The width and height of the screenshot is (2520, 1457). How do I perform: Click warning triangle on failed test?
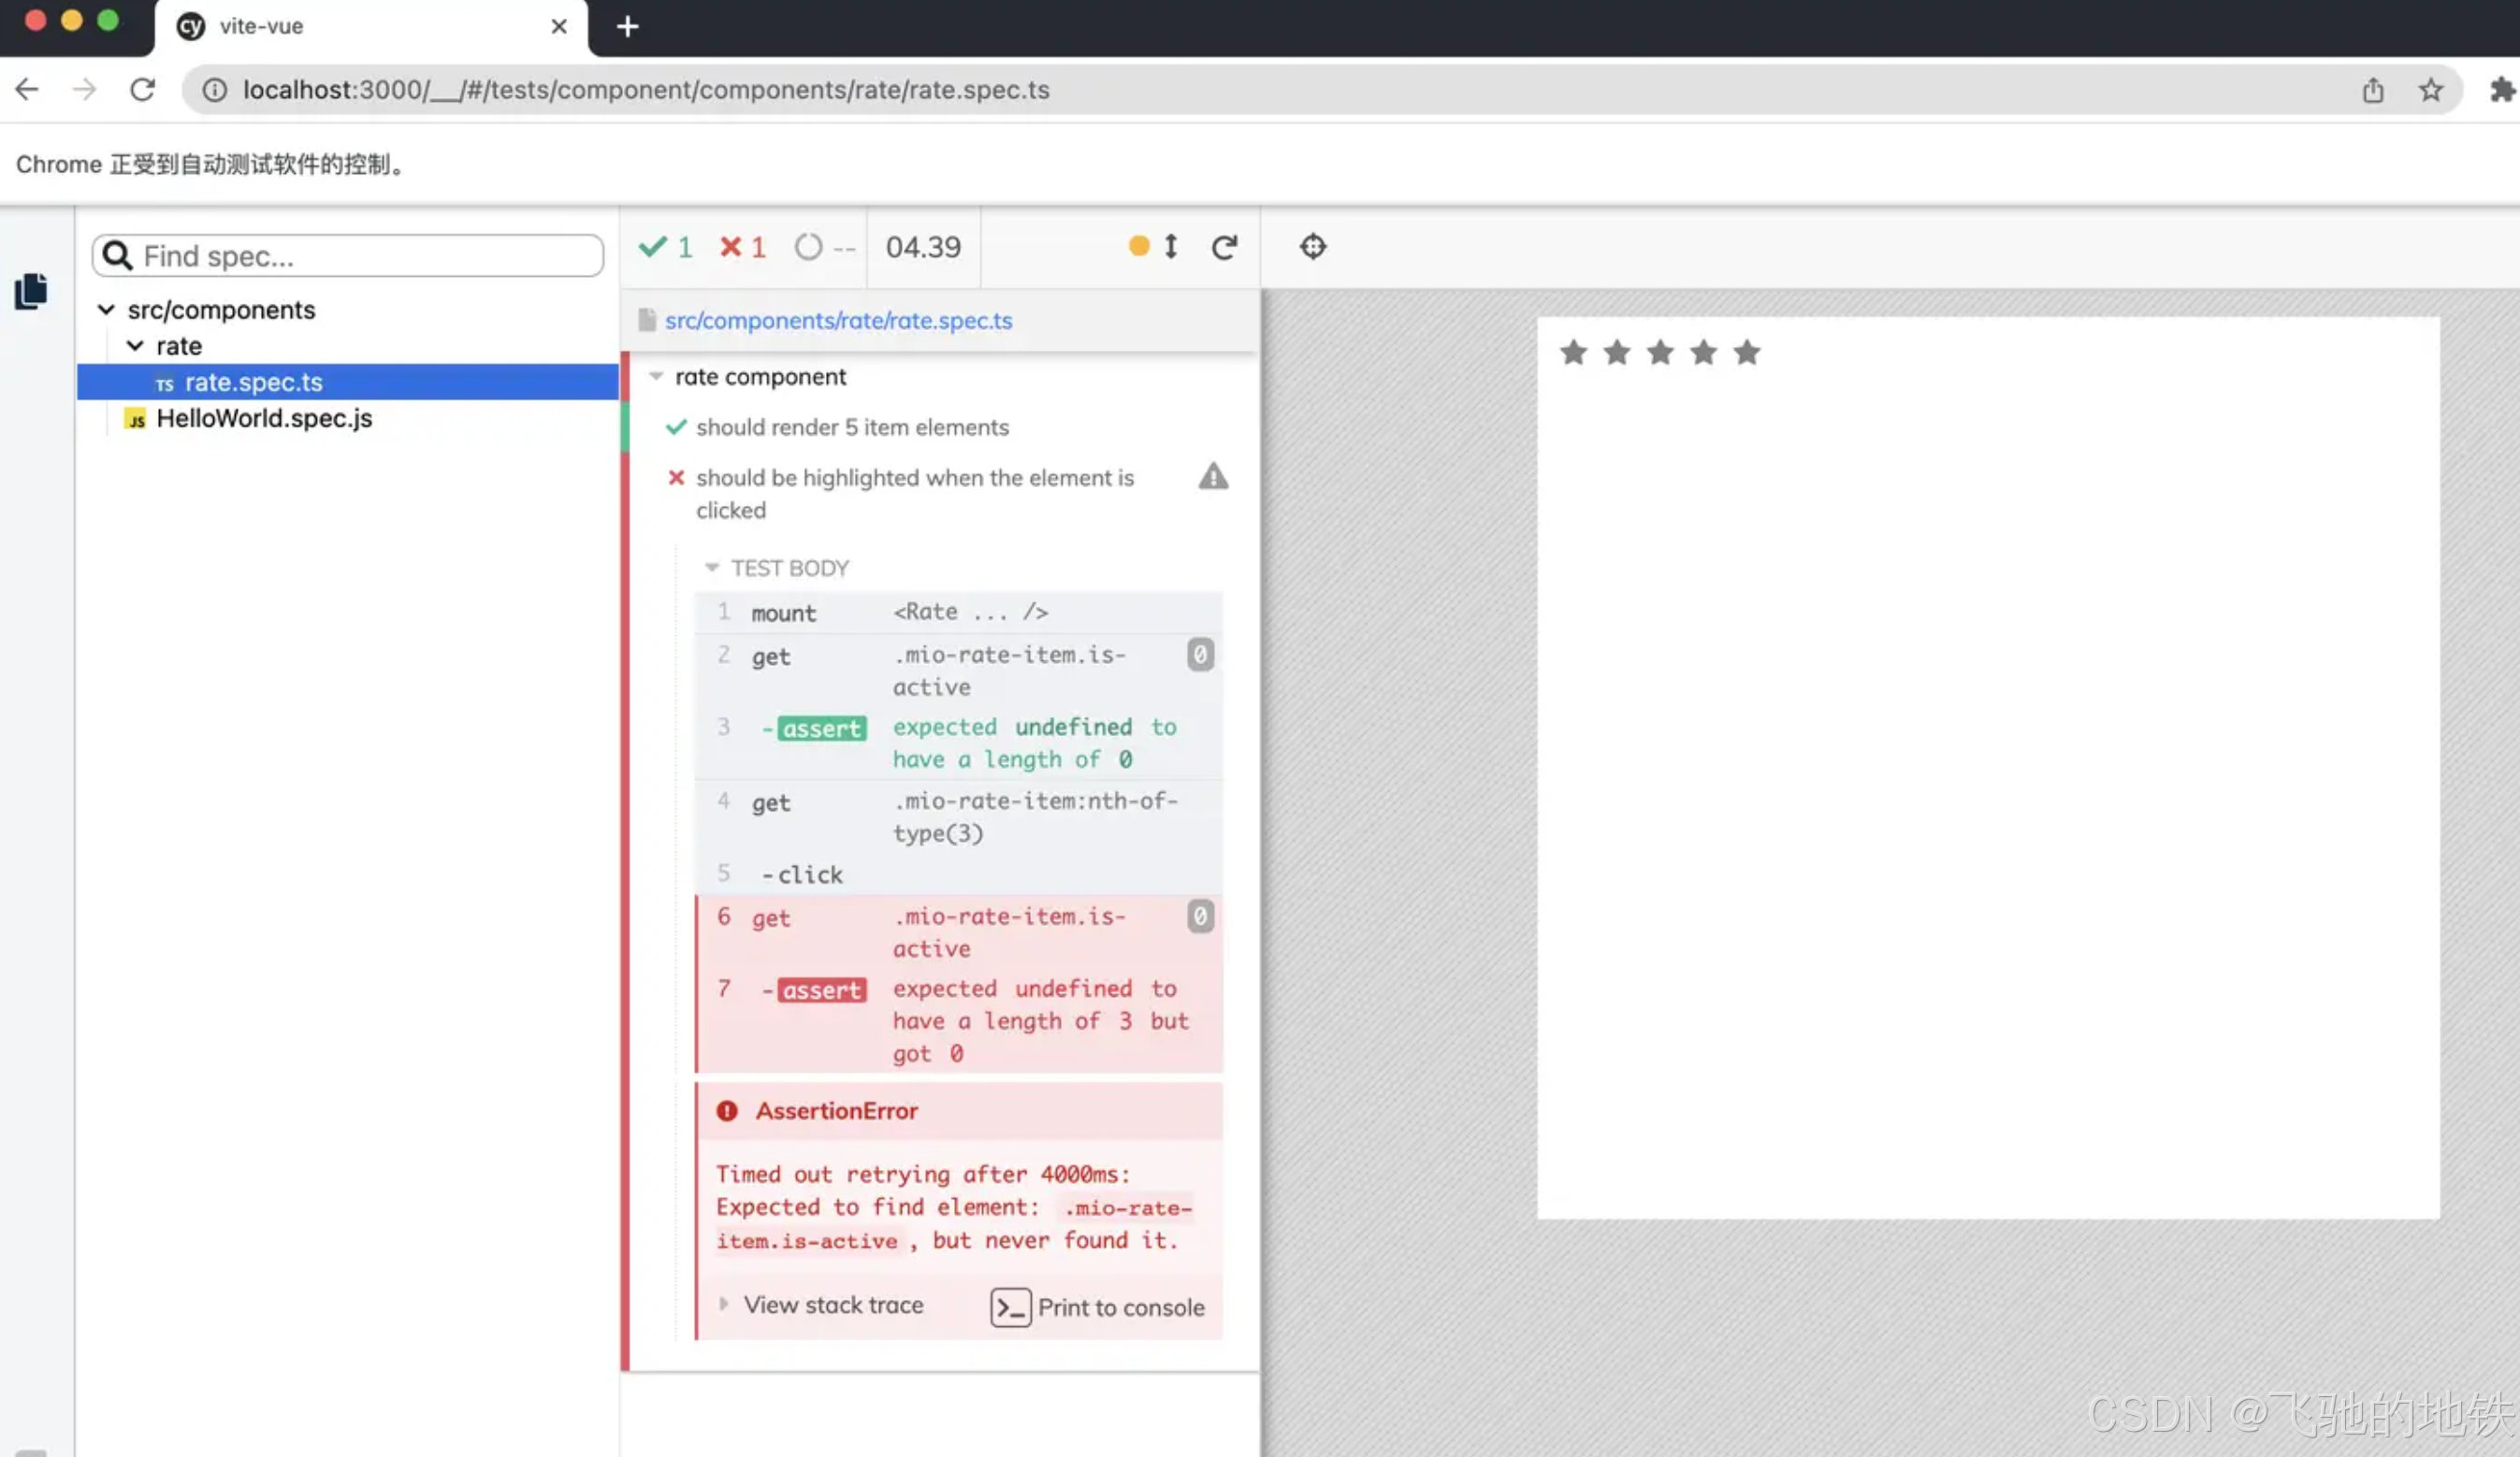(x=1213, y=477)
